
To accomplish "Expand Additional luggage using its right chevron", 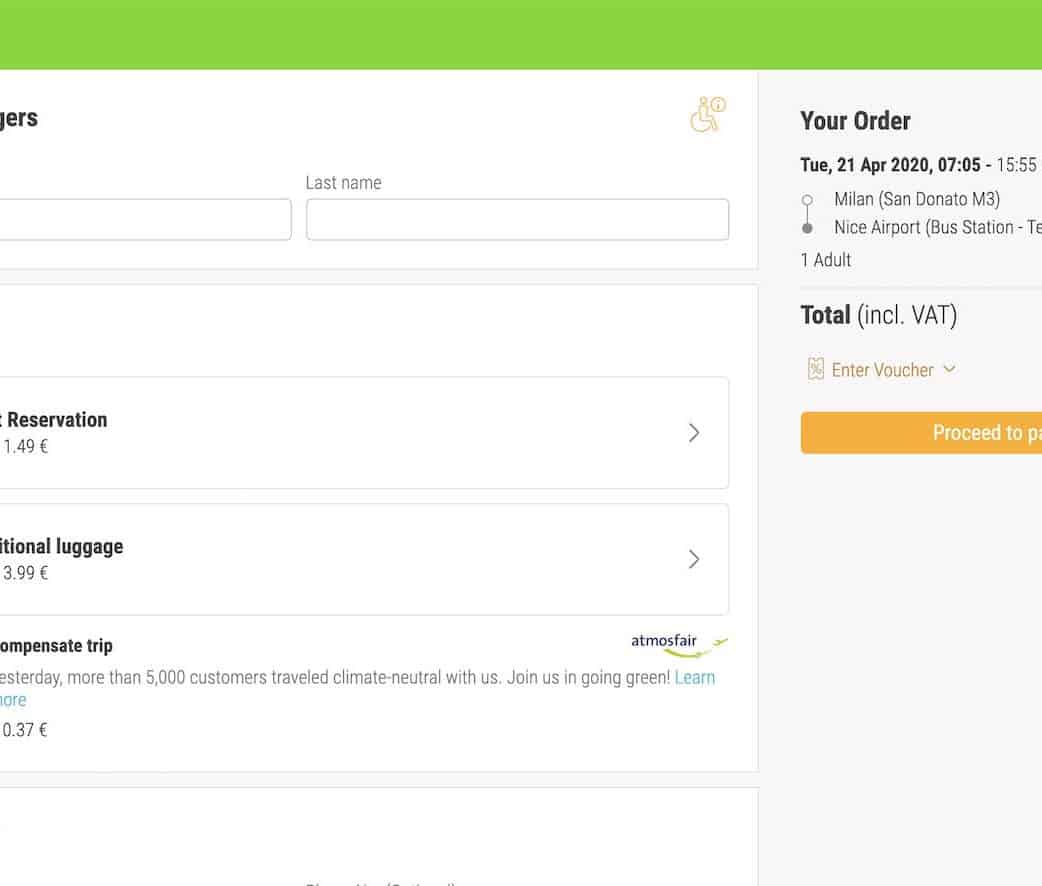I will point(694,559).
